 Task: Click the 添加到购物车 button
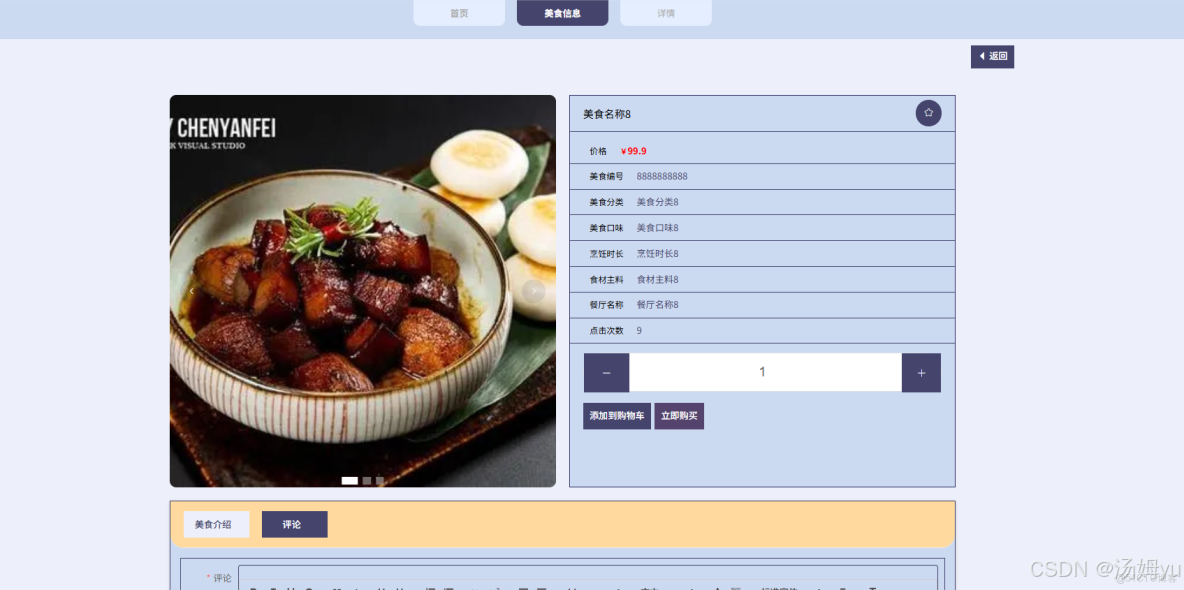[617, 415]
